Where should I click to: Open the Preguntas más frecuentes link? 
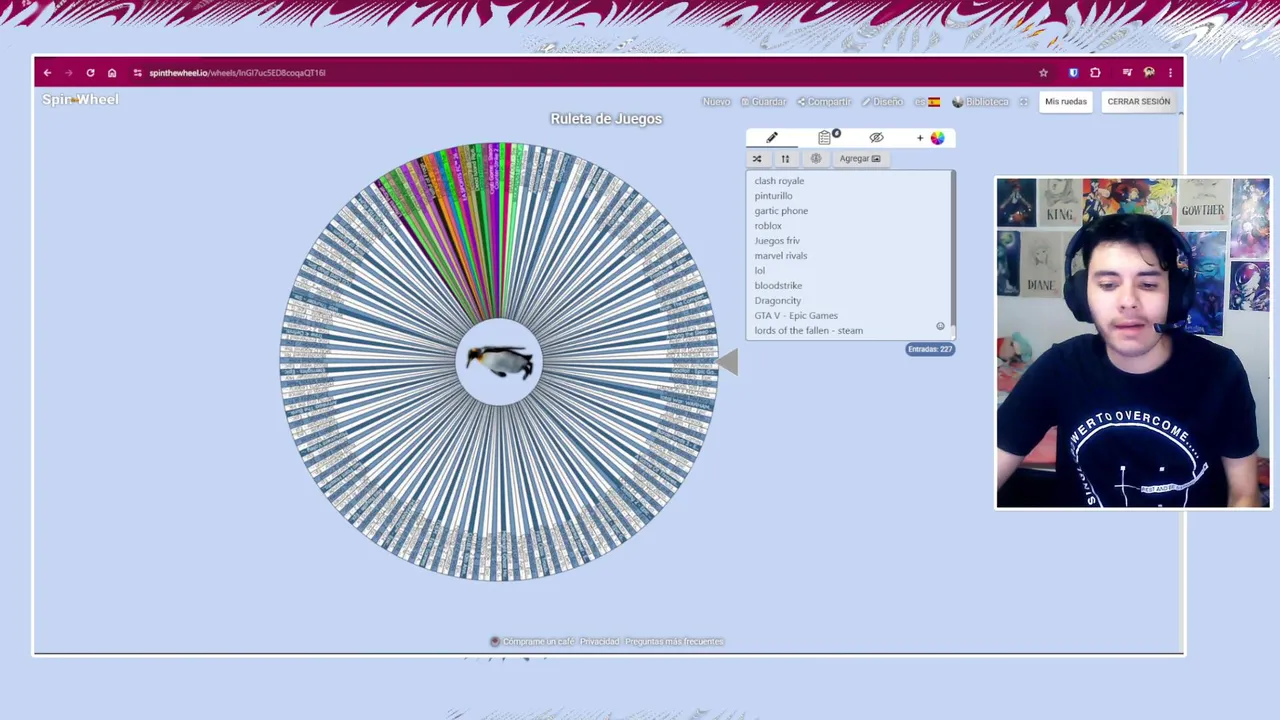674,642
